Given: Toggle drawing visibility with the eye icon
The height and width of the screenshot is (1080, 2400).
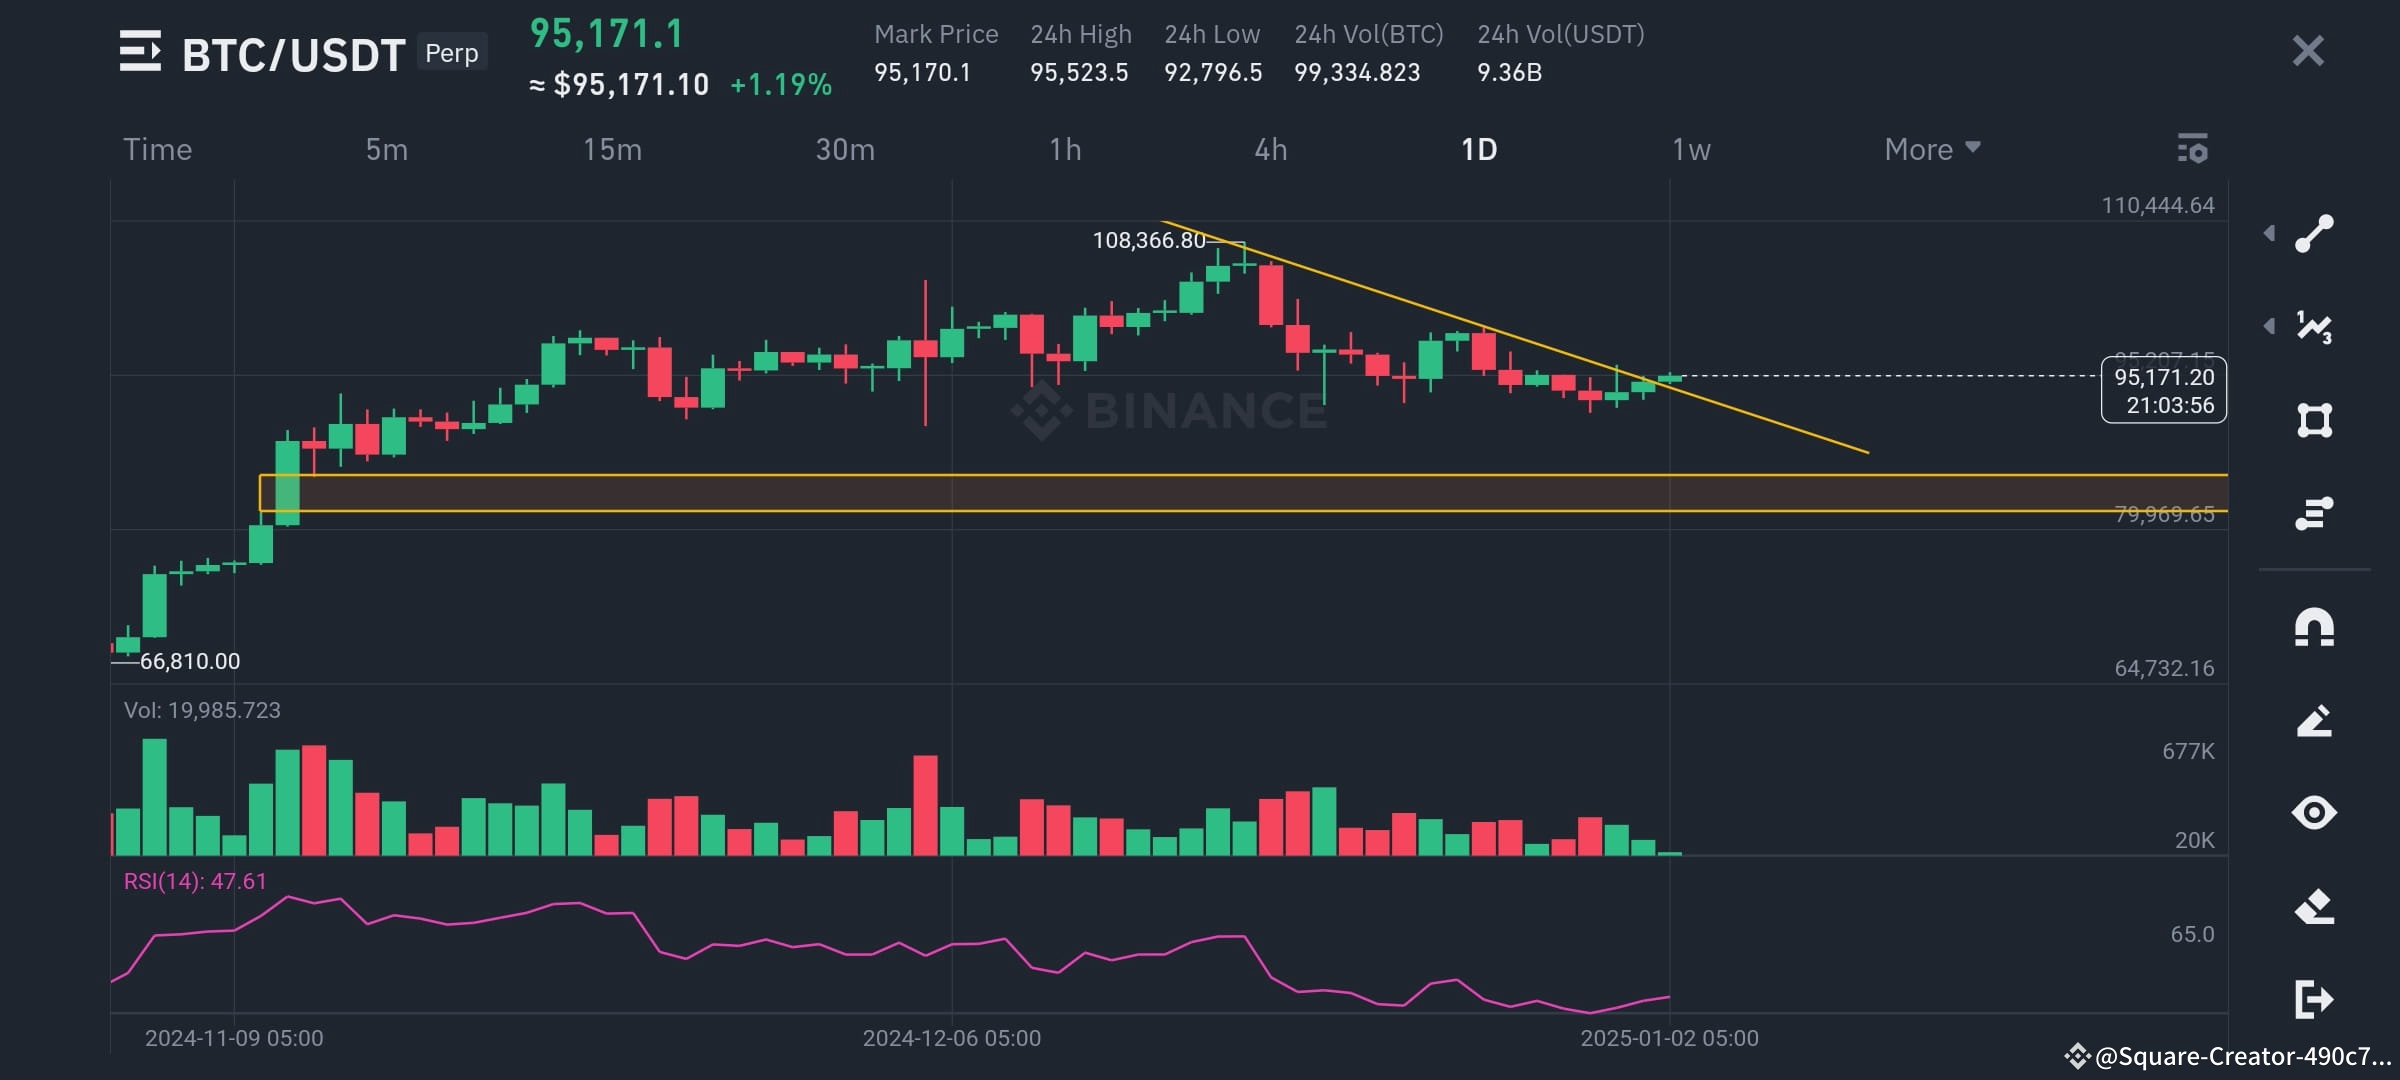Looking at the screenshot, I should coord(2313,814).
